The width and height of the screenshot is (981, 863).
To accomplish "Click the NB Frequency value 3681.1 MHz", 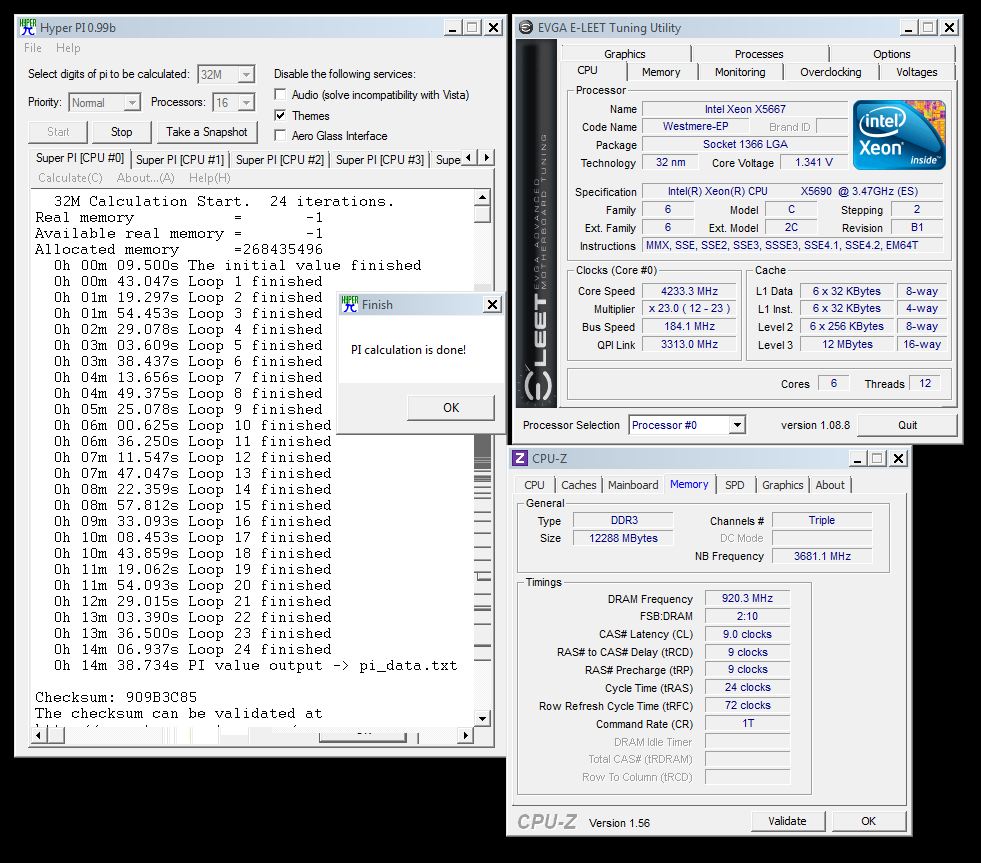I will [x=822, y=556].
